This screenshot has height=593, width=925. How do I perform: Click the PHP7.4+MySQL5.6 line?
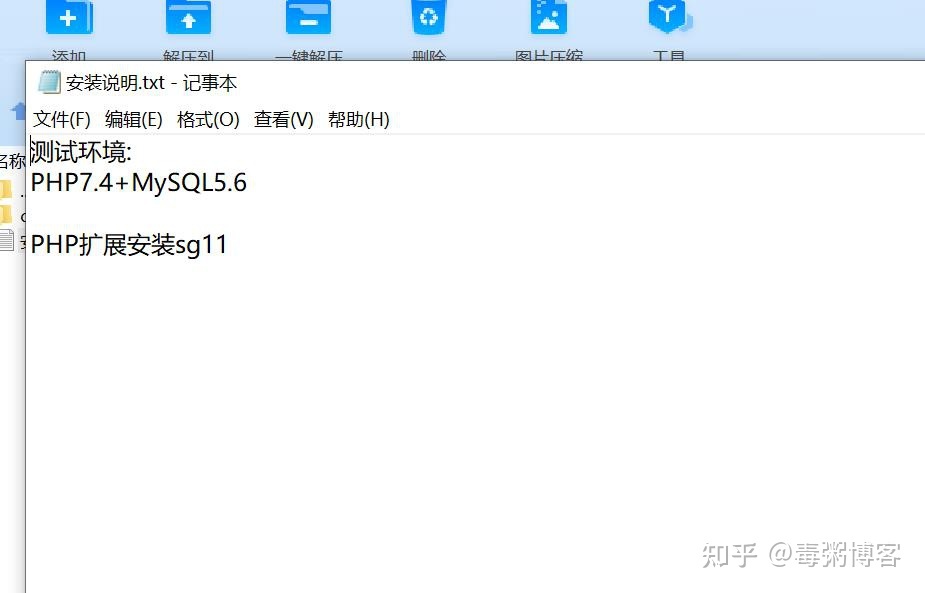tap(138, 183)
